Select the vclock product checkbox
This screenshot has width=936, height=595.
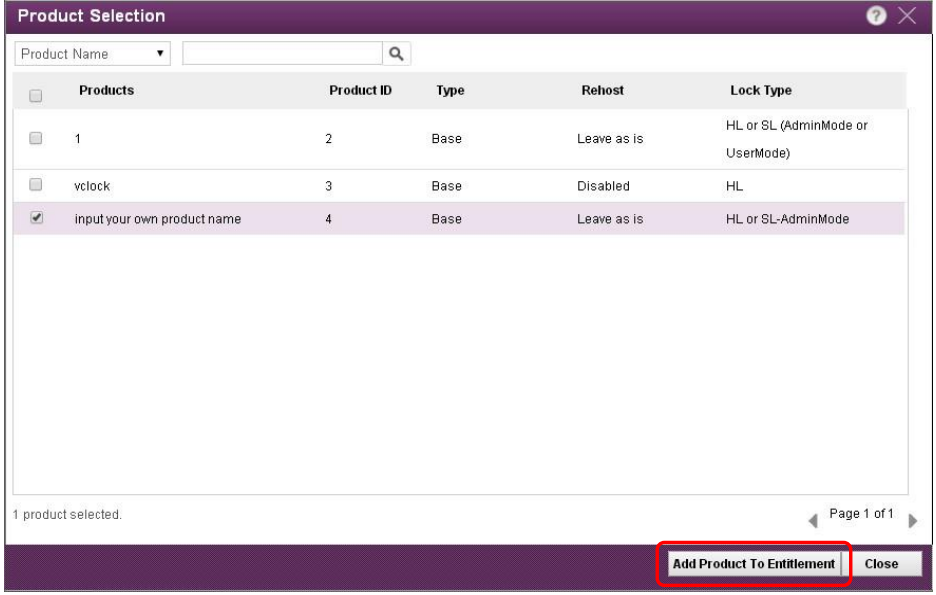36,185
